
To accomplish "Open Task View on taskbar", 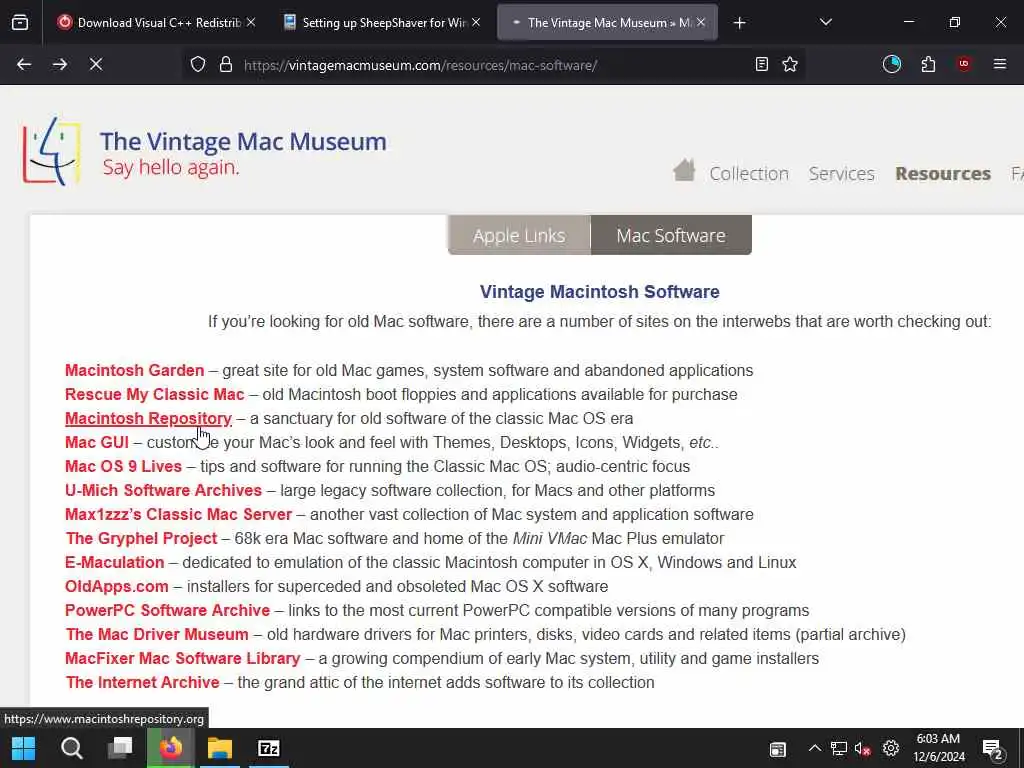I will (x=120, y=748).
